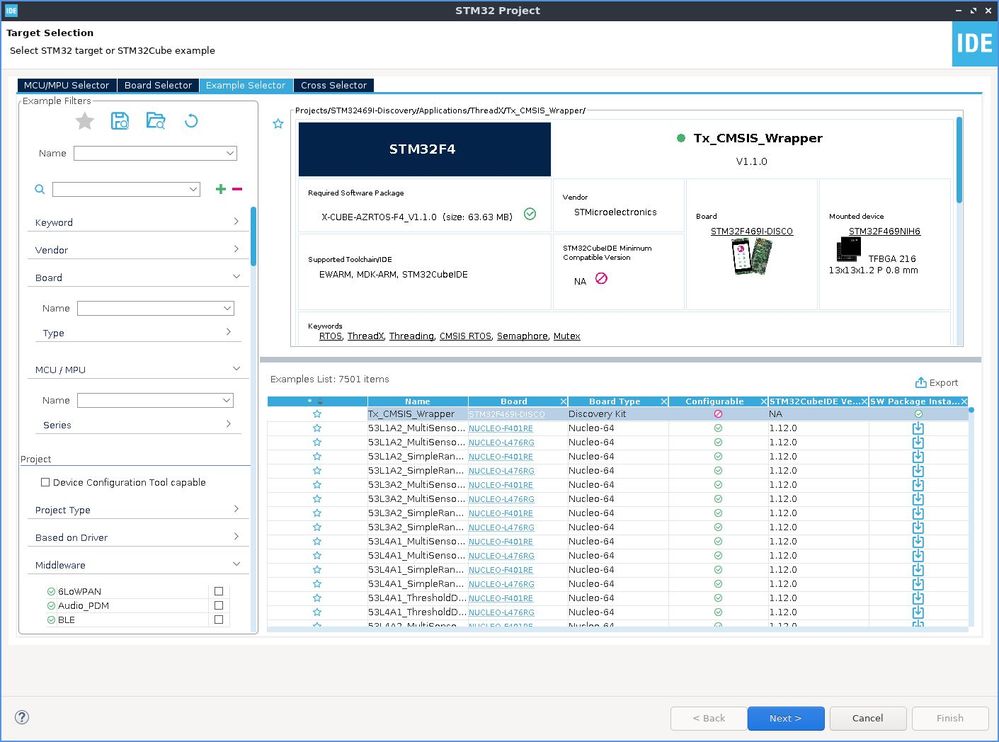Screen dimensions: 999x742
Task: Click the filters panel vertical scrollbar
Action: [253, 236]
